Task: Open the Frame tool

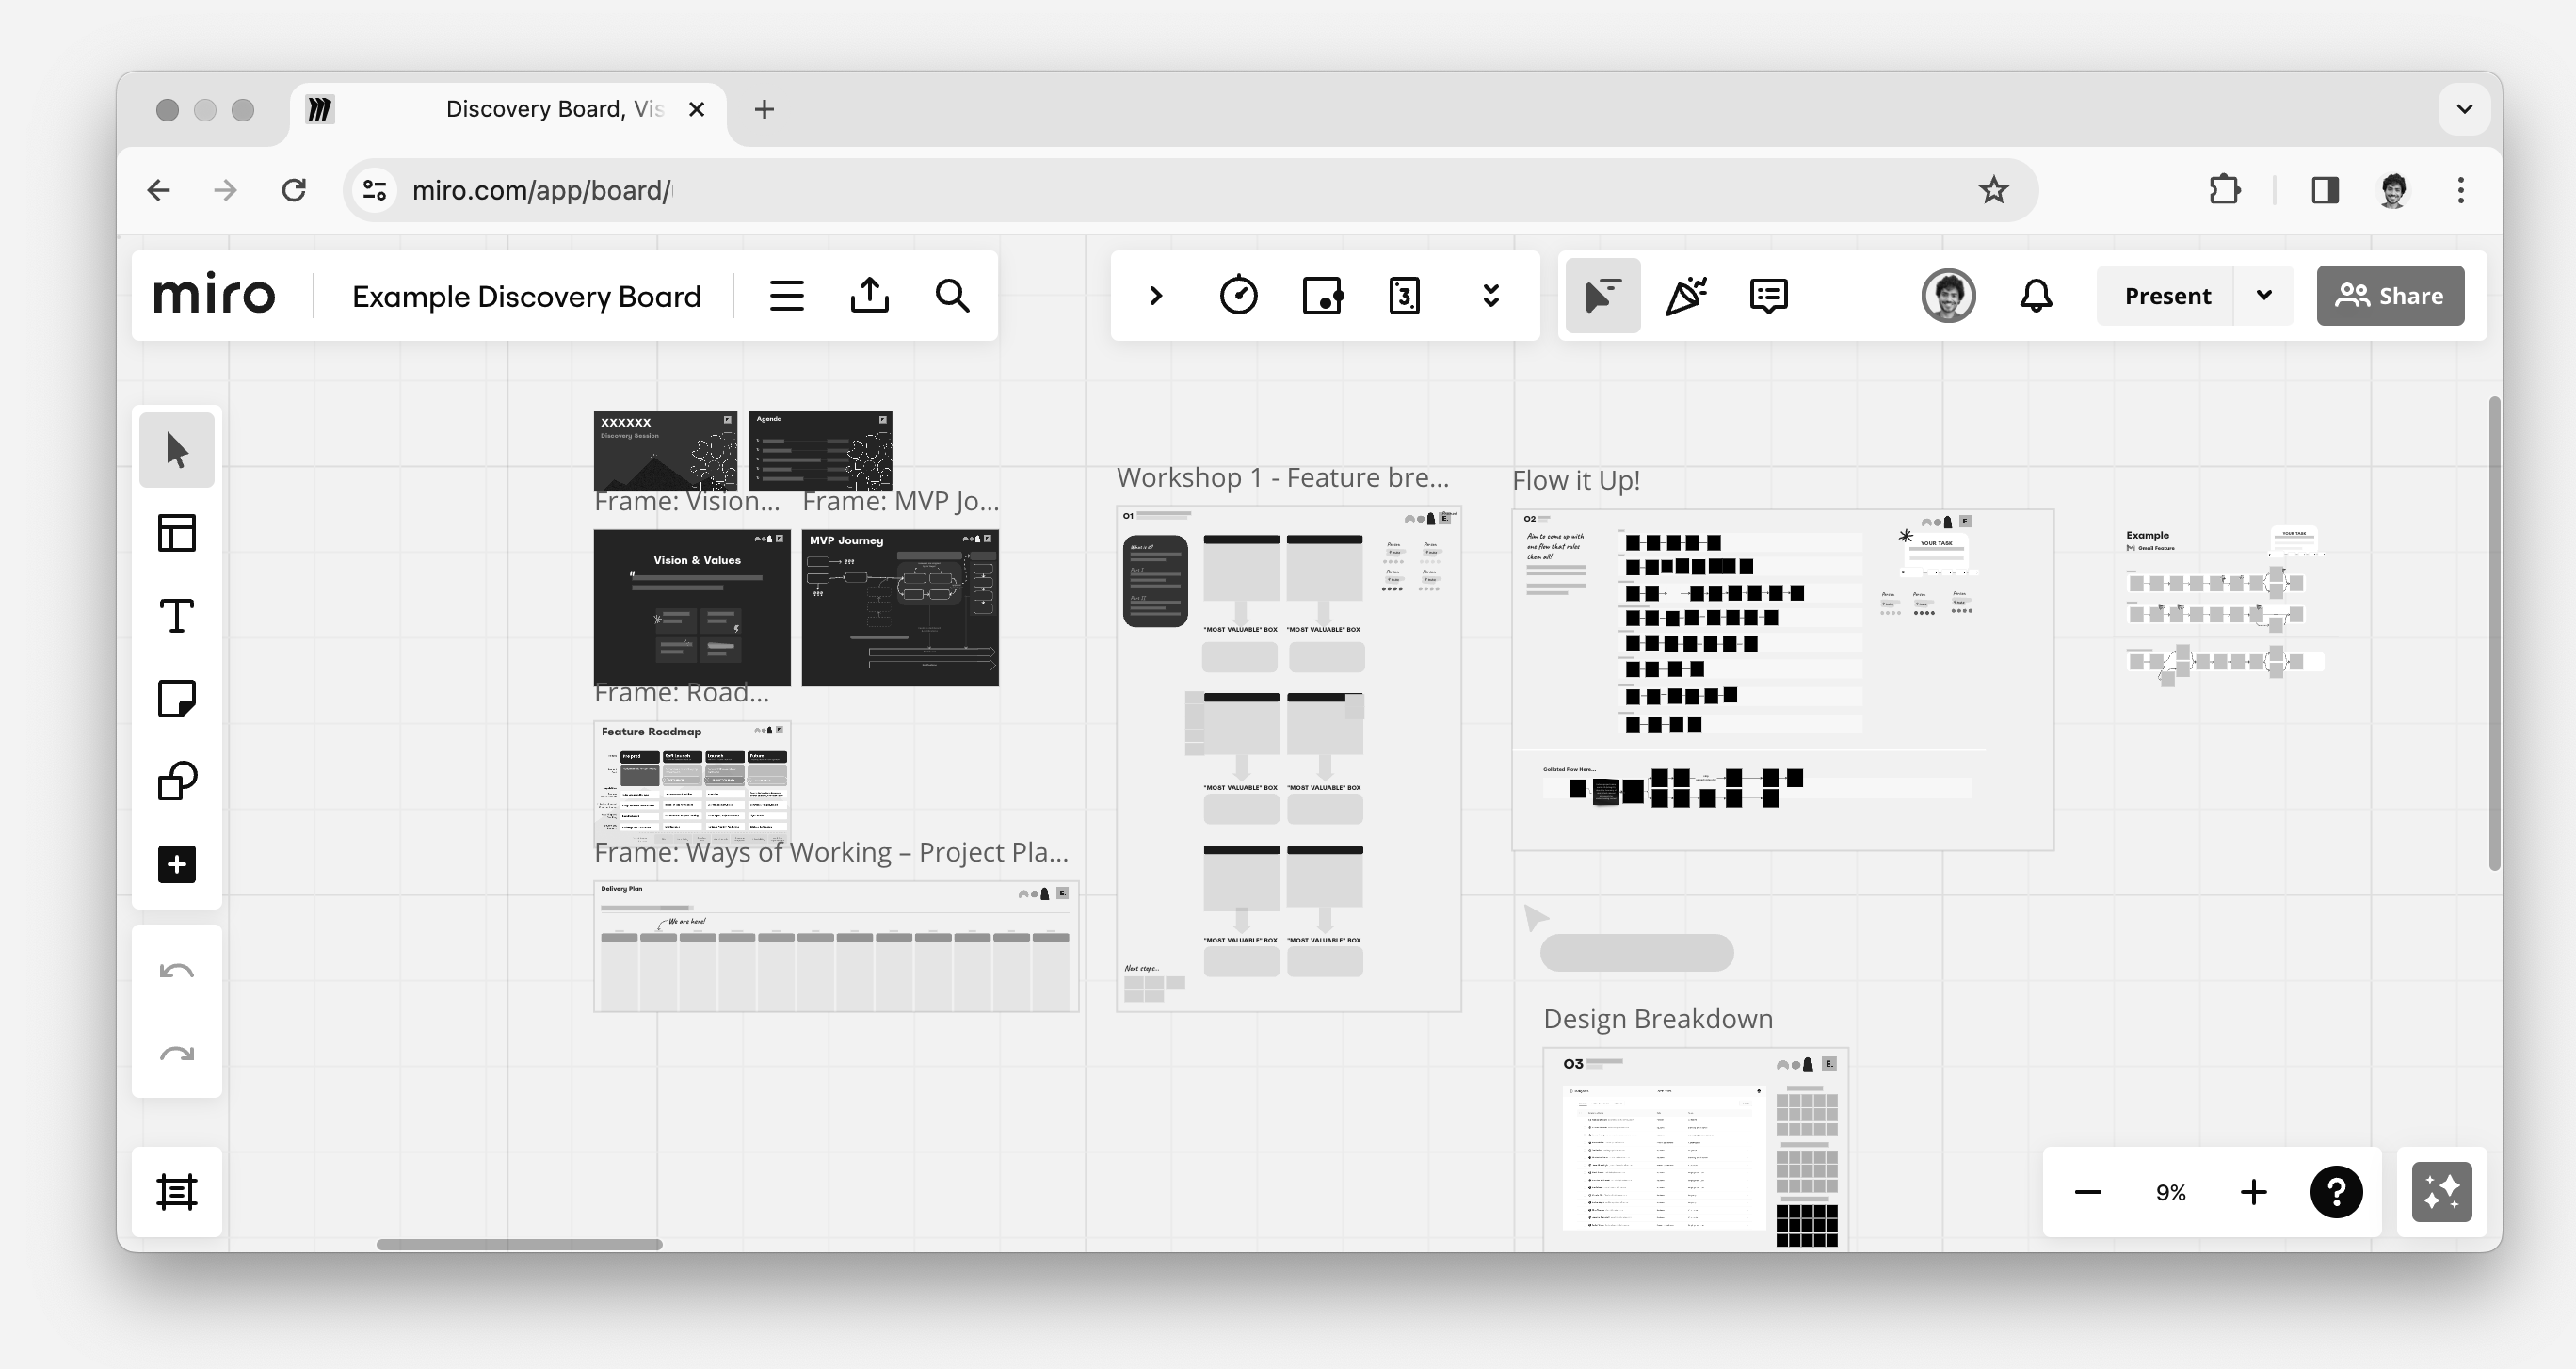Action: tap(177, 1191)
